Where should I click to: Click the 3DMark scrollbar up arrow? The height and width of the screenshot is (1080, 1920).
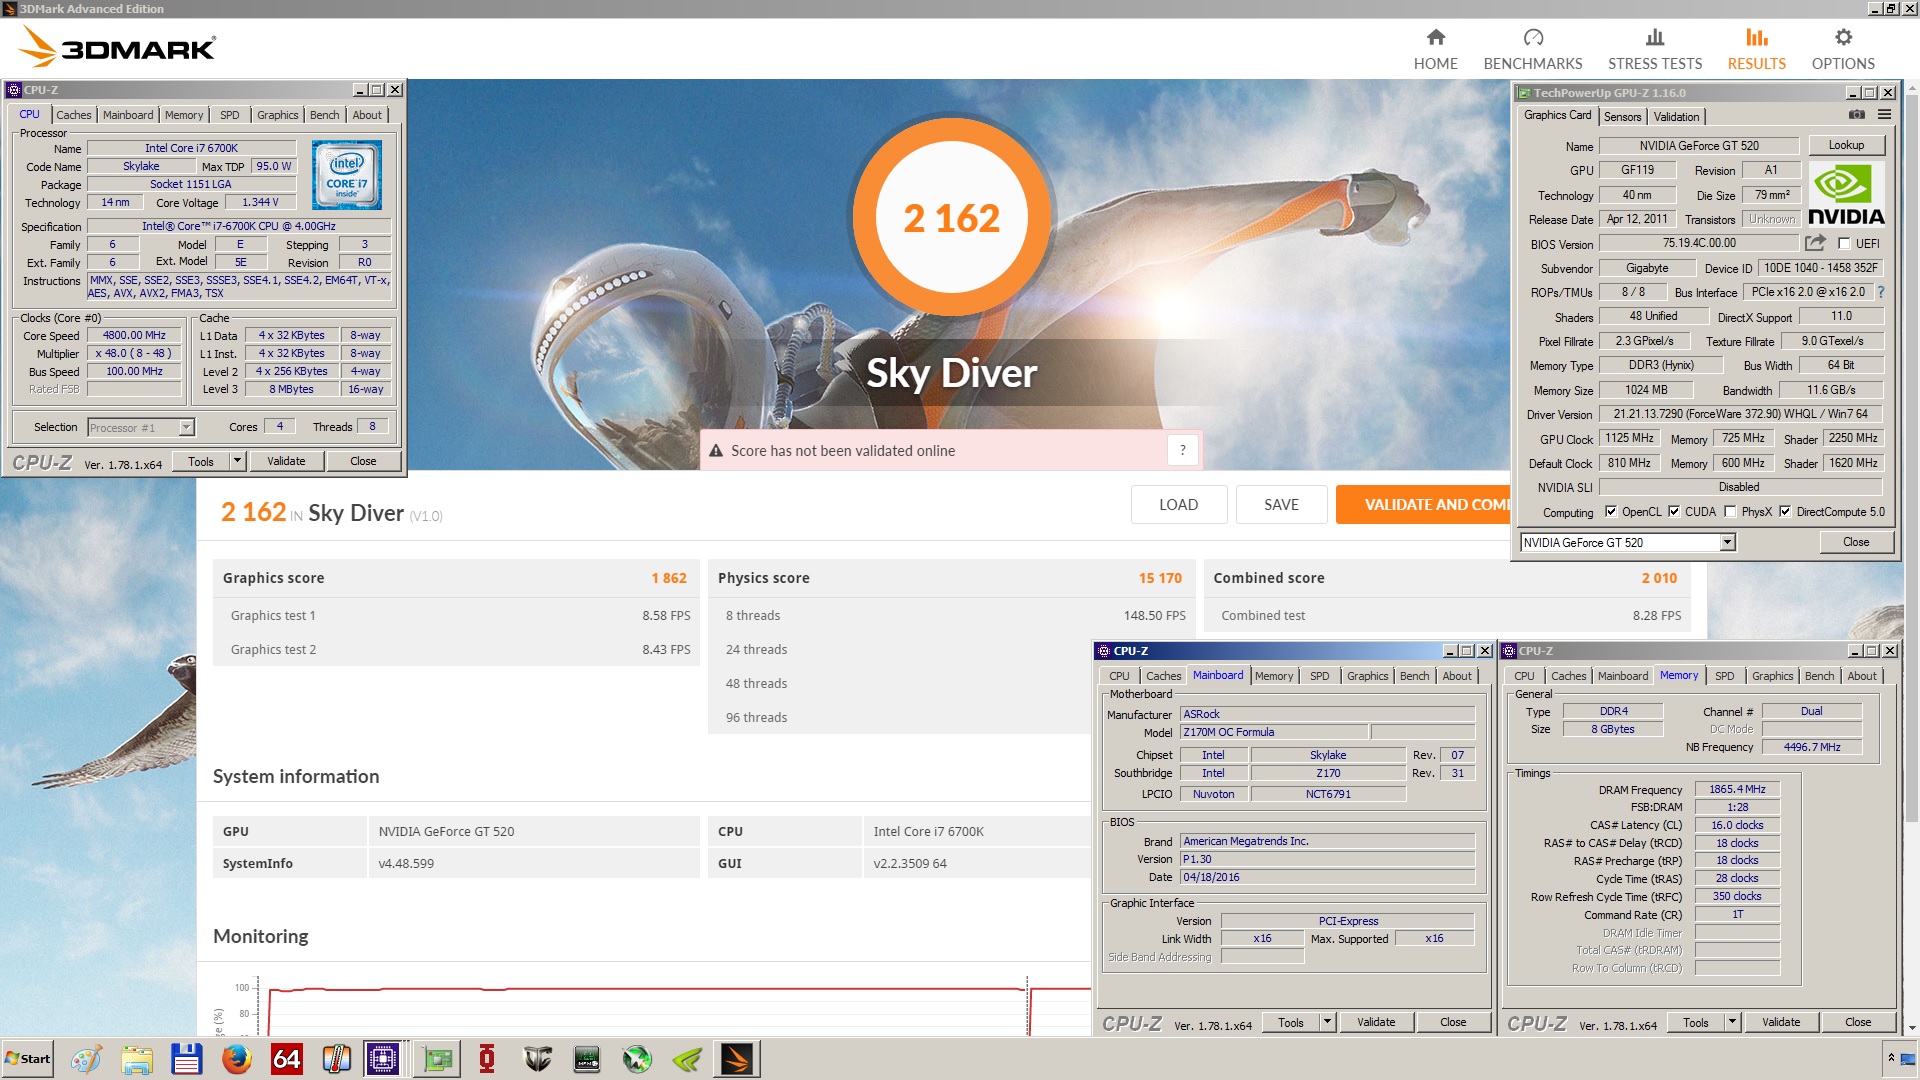coord(1911,88)
